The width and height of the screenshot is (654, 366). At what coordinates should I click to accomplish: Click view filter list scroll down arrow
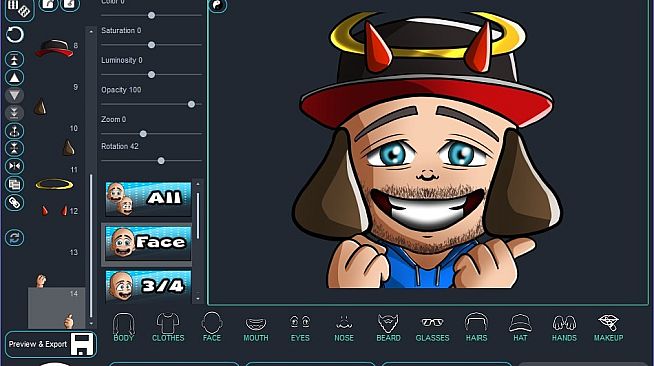198,298
